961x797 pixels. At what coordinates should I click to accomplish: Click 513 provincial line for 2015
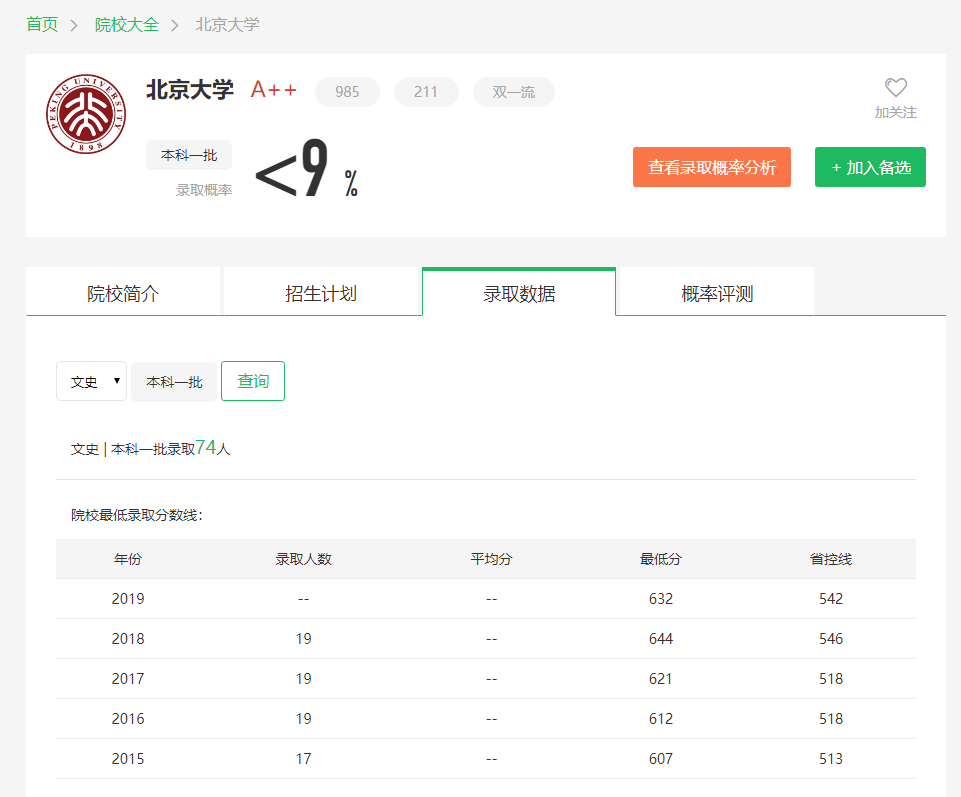pyautogui.click(x=831, y=759)
